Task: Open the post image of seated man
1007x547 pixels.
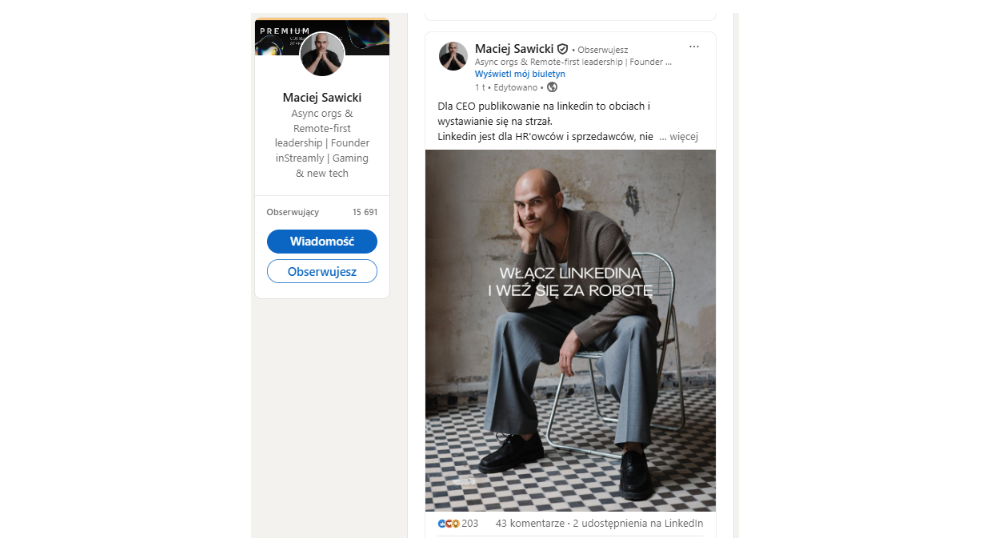Action: (x=570, y=331)
